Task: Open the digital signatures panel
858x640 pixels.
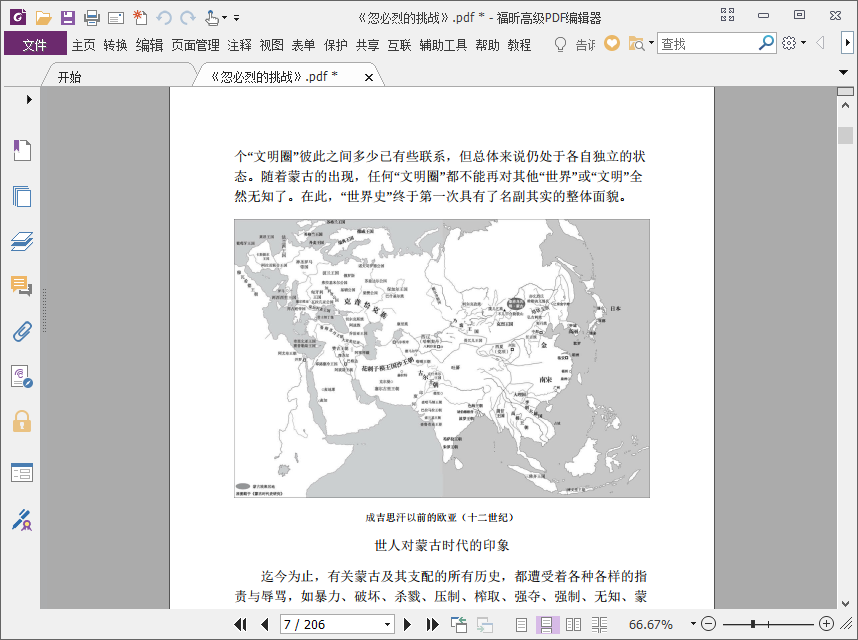Action: [22, 377]
